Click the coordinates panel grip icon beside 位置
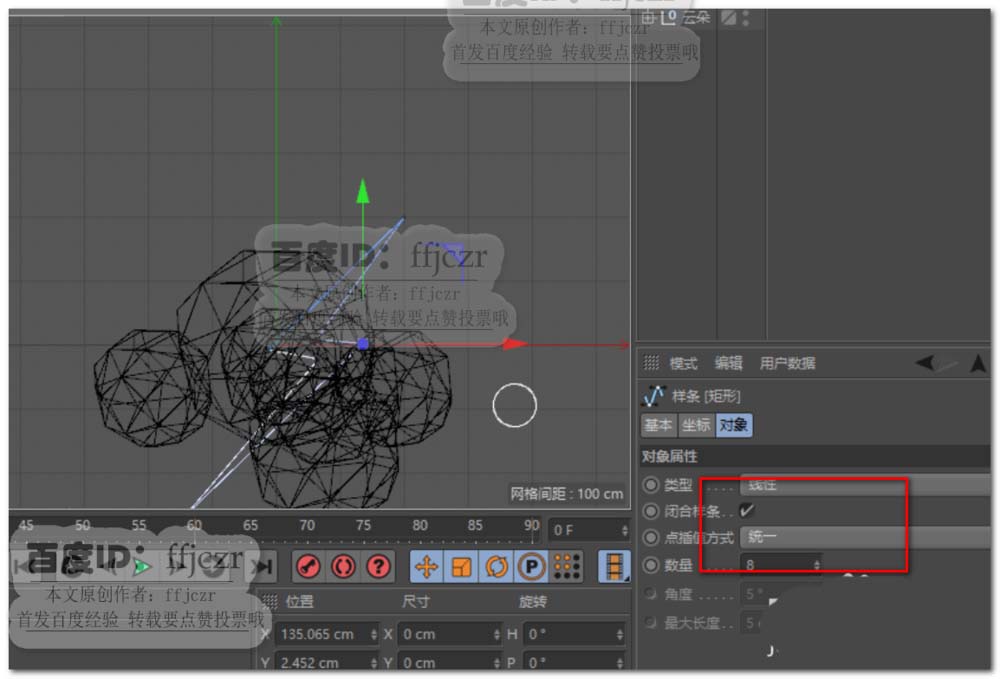 [x=270, y=601]
